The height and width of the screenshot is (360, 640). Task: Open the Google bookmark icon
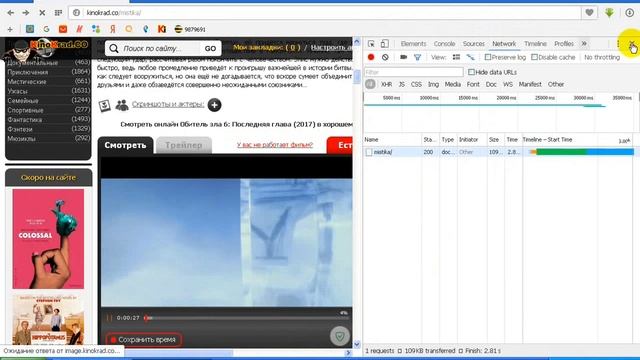pos(46,29)
